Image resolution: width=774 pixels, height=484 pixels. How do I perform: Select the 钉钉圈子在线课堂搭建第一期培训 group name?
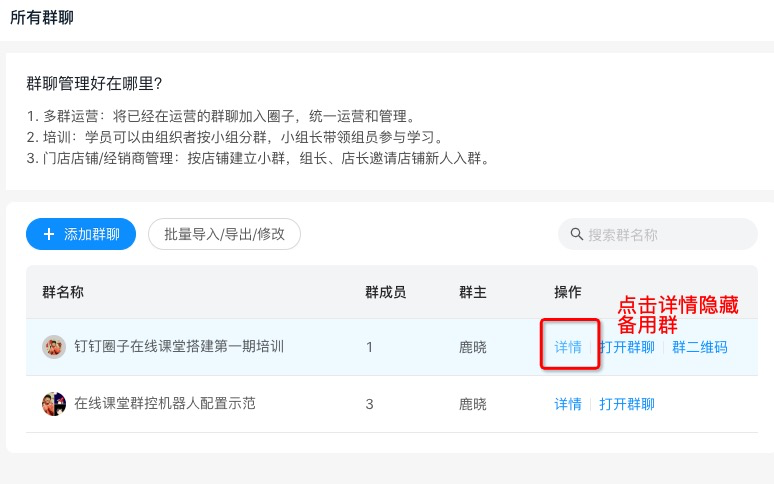179,347
